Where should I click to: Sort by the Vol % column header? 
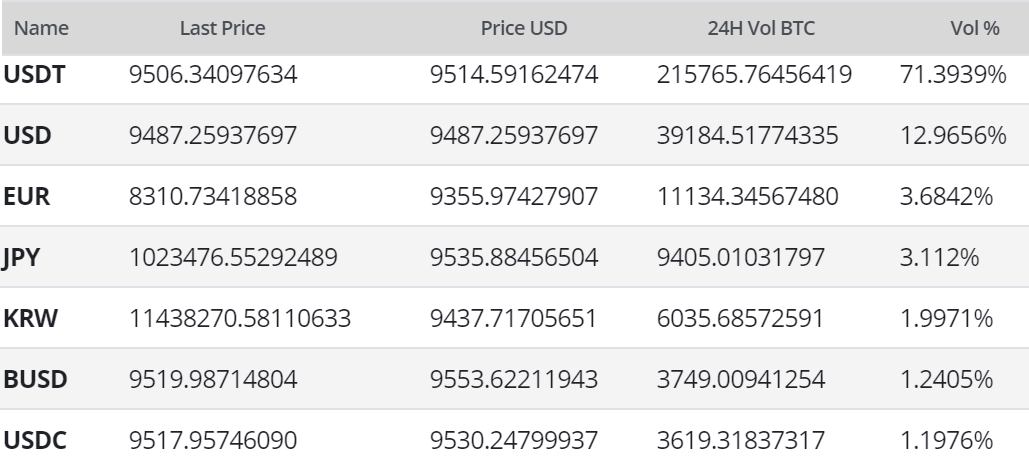[975, 28]
